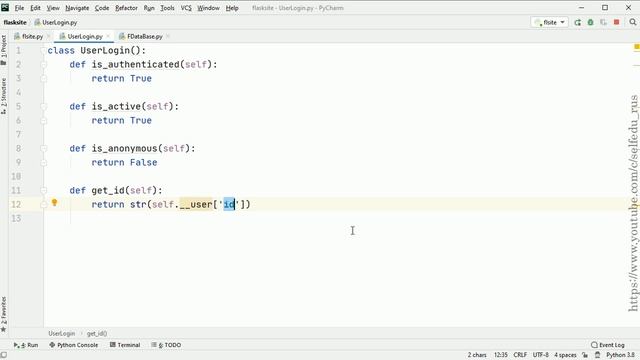Image resolution: width=640 pixels, height=360 pixels.
Task: Open the File menu
Action: pyautogui.click(x=19, y=8)
